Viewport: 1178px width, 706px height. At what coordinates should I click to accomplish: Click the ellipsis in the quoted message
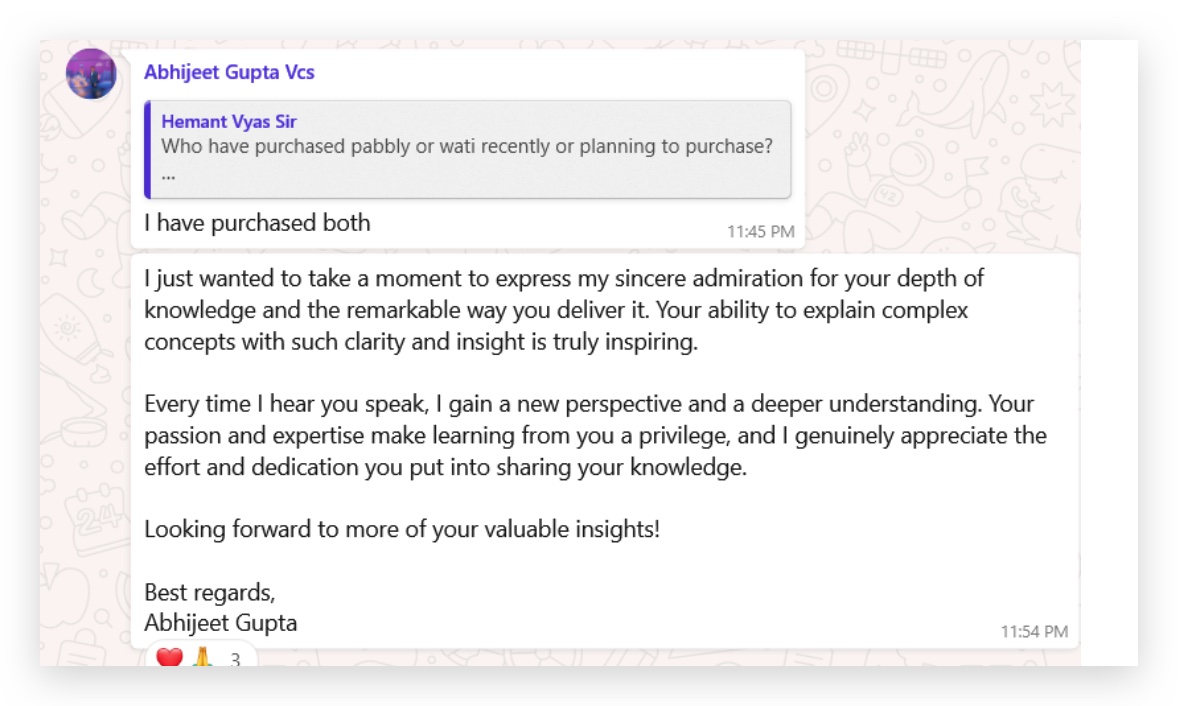click(168, 172)
